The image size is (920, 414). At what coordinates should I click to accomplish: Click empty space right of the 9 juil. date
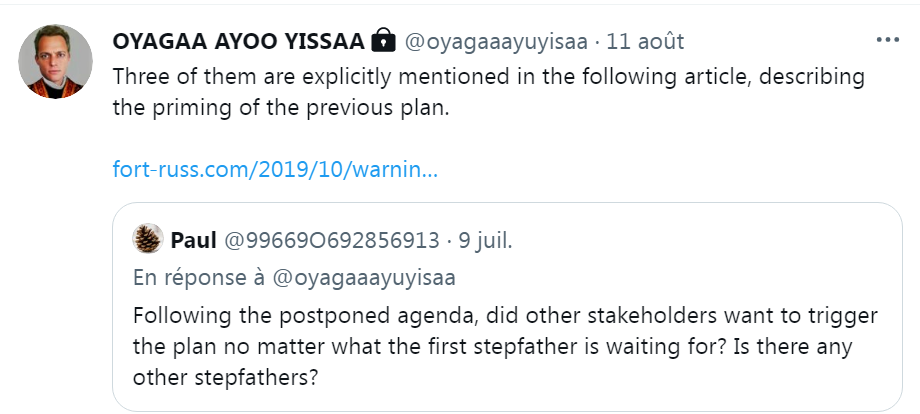point(700,240)
